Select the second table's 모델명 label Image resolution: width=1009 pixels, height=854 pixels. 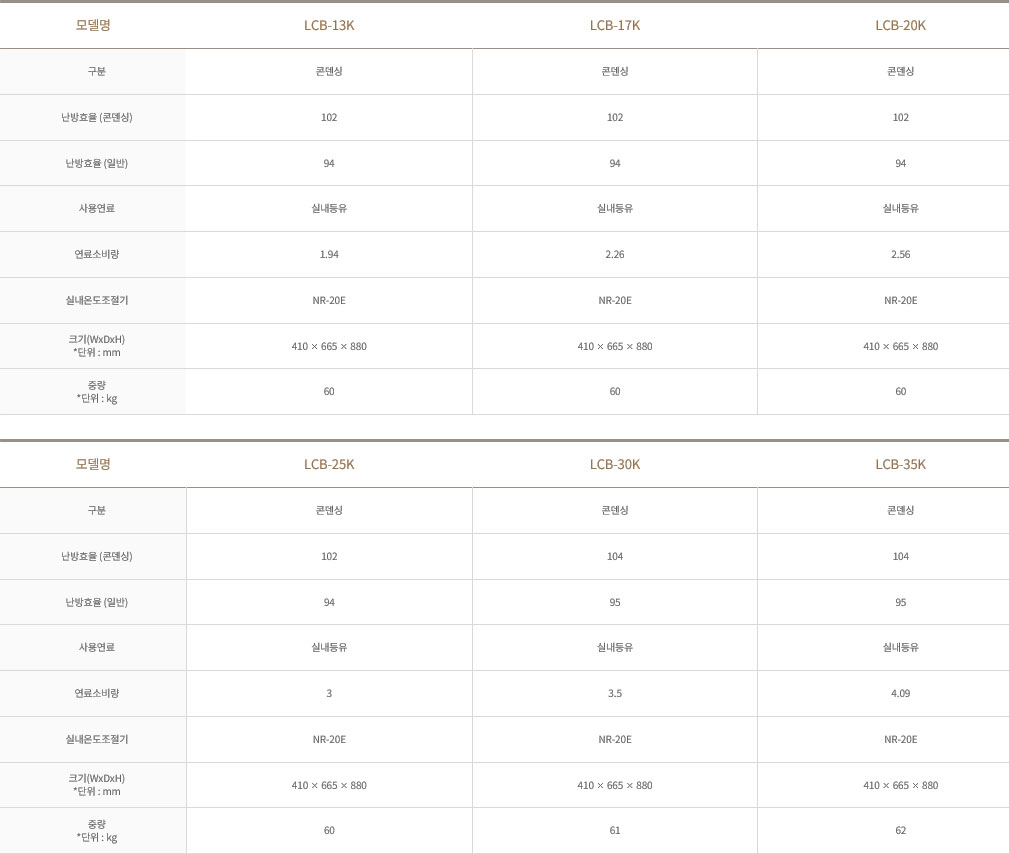tap(93, 464)
